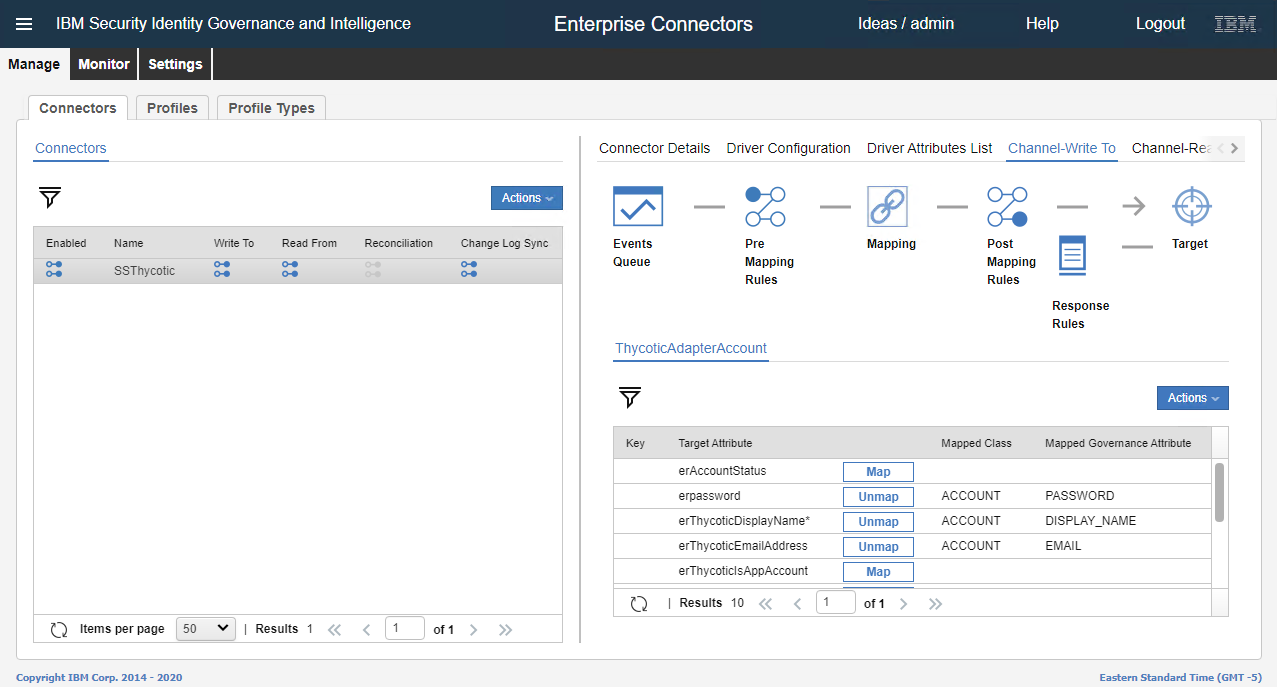
Task: Click the attribute table vertical scrollbar
Action: click(x=1219, y=492)
